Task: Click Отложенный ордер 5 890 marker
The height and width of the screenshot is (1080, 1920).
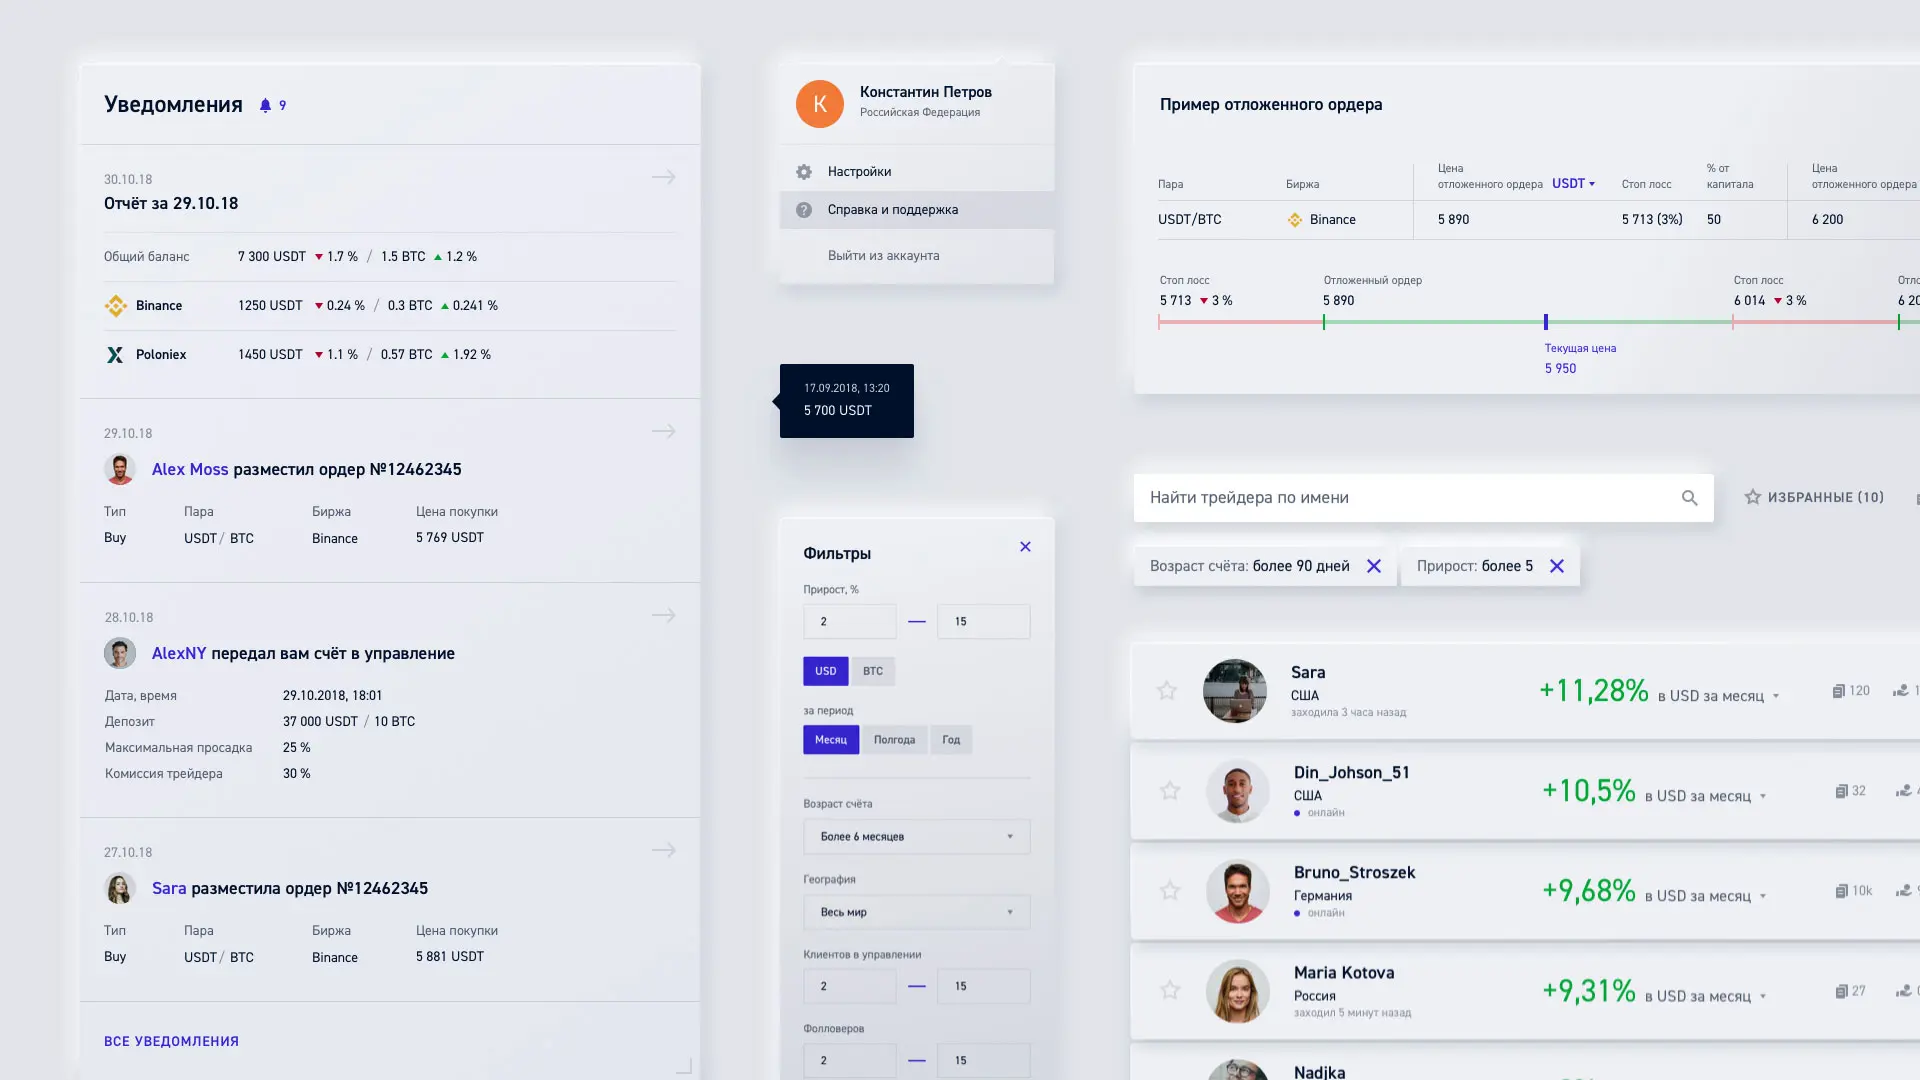Action: click(x=1324, y=322)
